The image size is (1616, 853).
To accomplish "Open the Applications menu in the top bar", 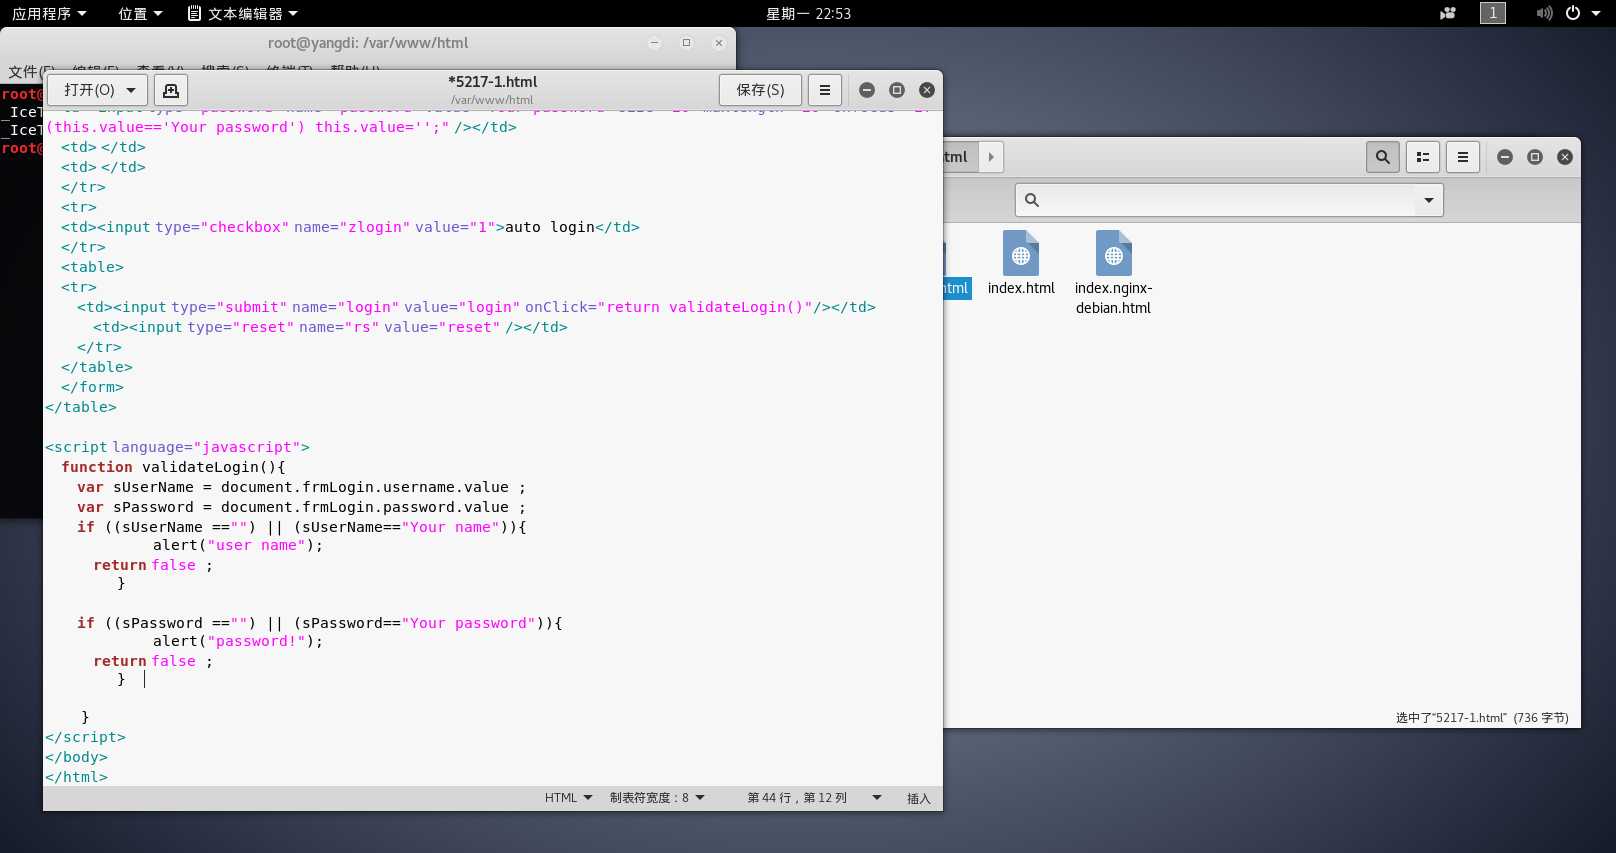I will 49,13.
